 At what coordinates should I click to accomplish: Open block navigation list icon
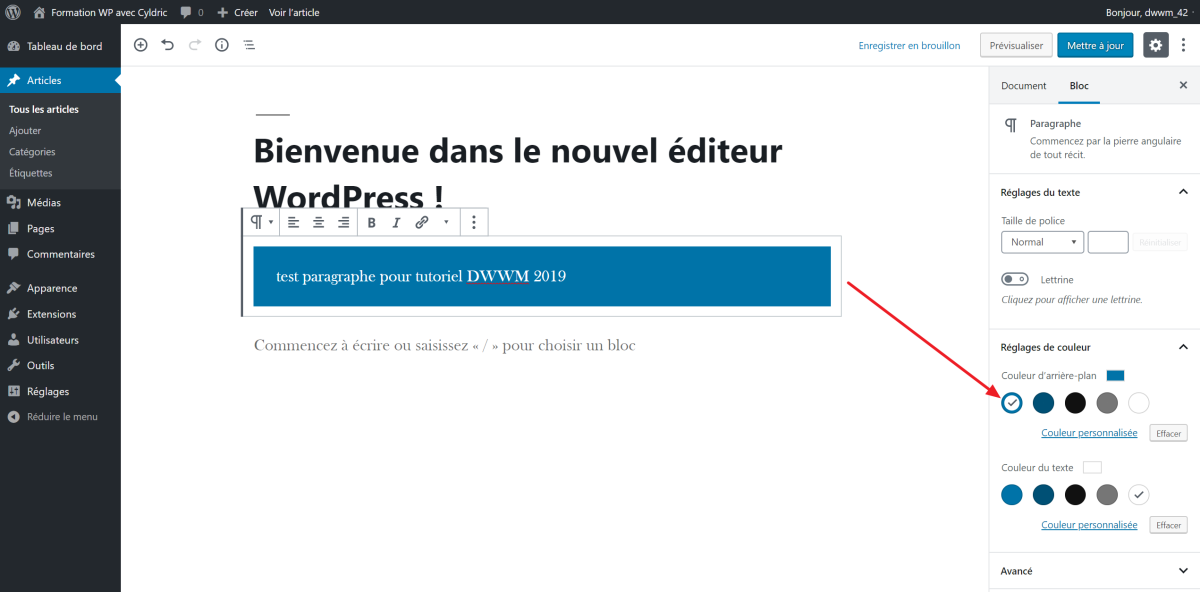(x=249, y=45)
